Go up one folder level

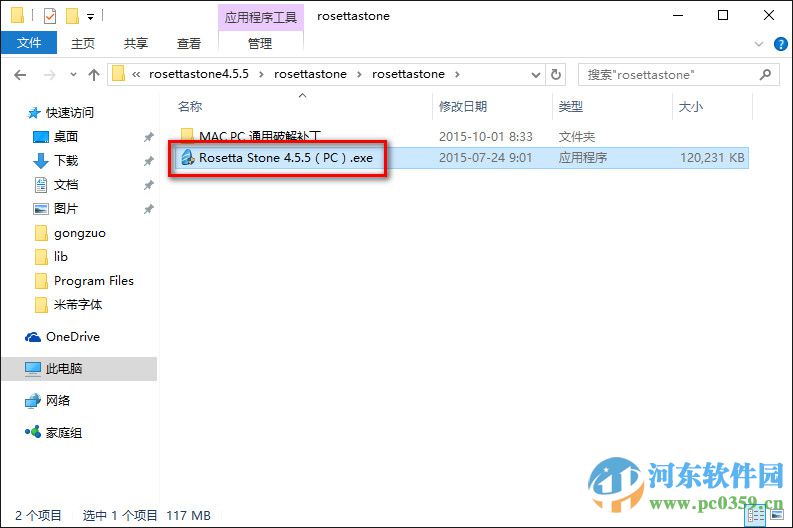click(x=94, y=75)
